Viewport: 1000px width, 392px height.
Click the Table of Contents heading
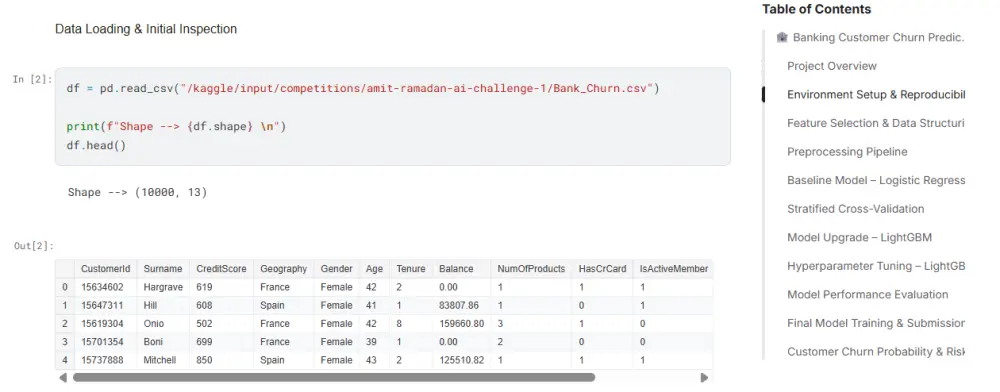point(816,10)
